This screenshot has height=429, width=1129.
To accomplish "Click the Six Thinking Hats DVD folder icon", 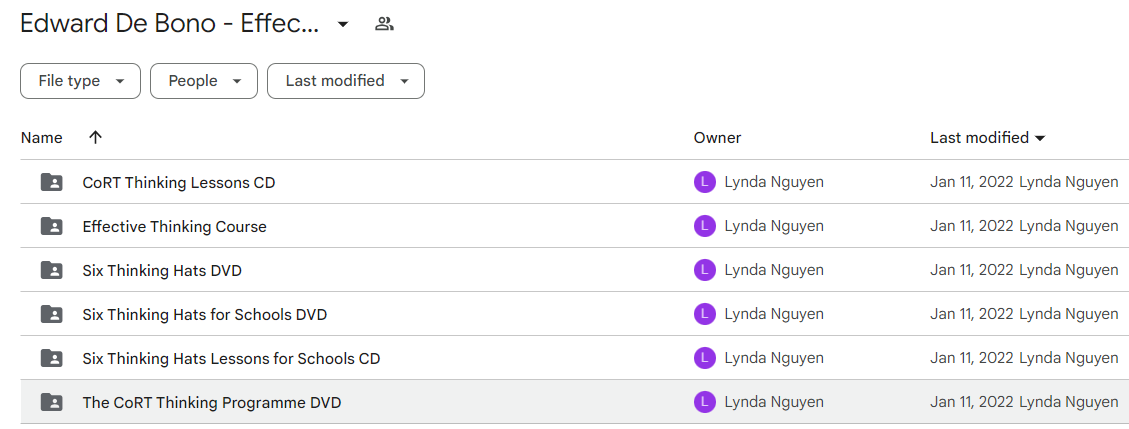I will (51, 271).
